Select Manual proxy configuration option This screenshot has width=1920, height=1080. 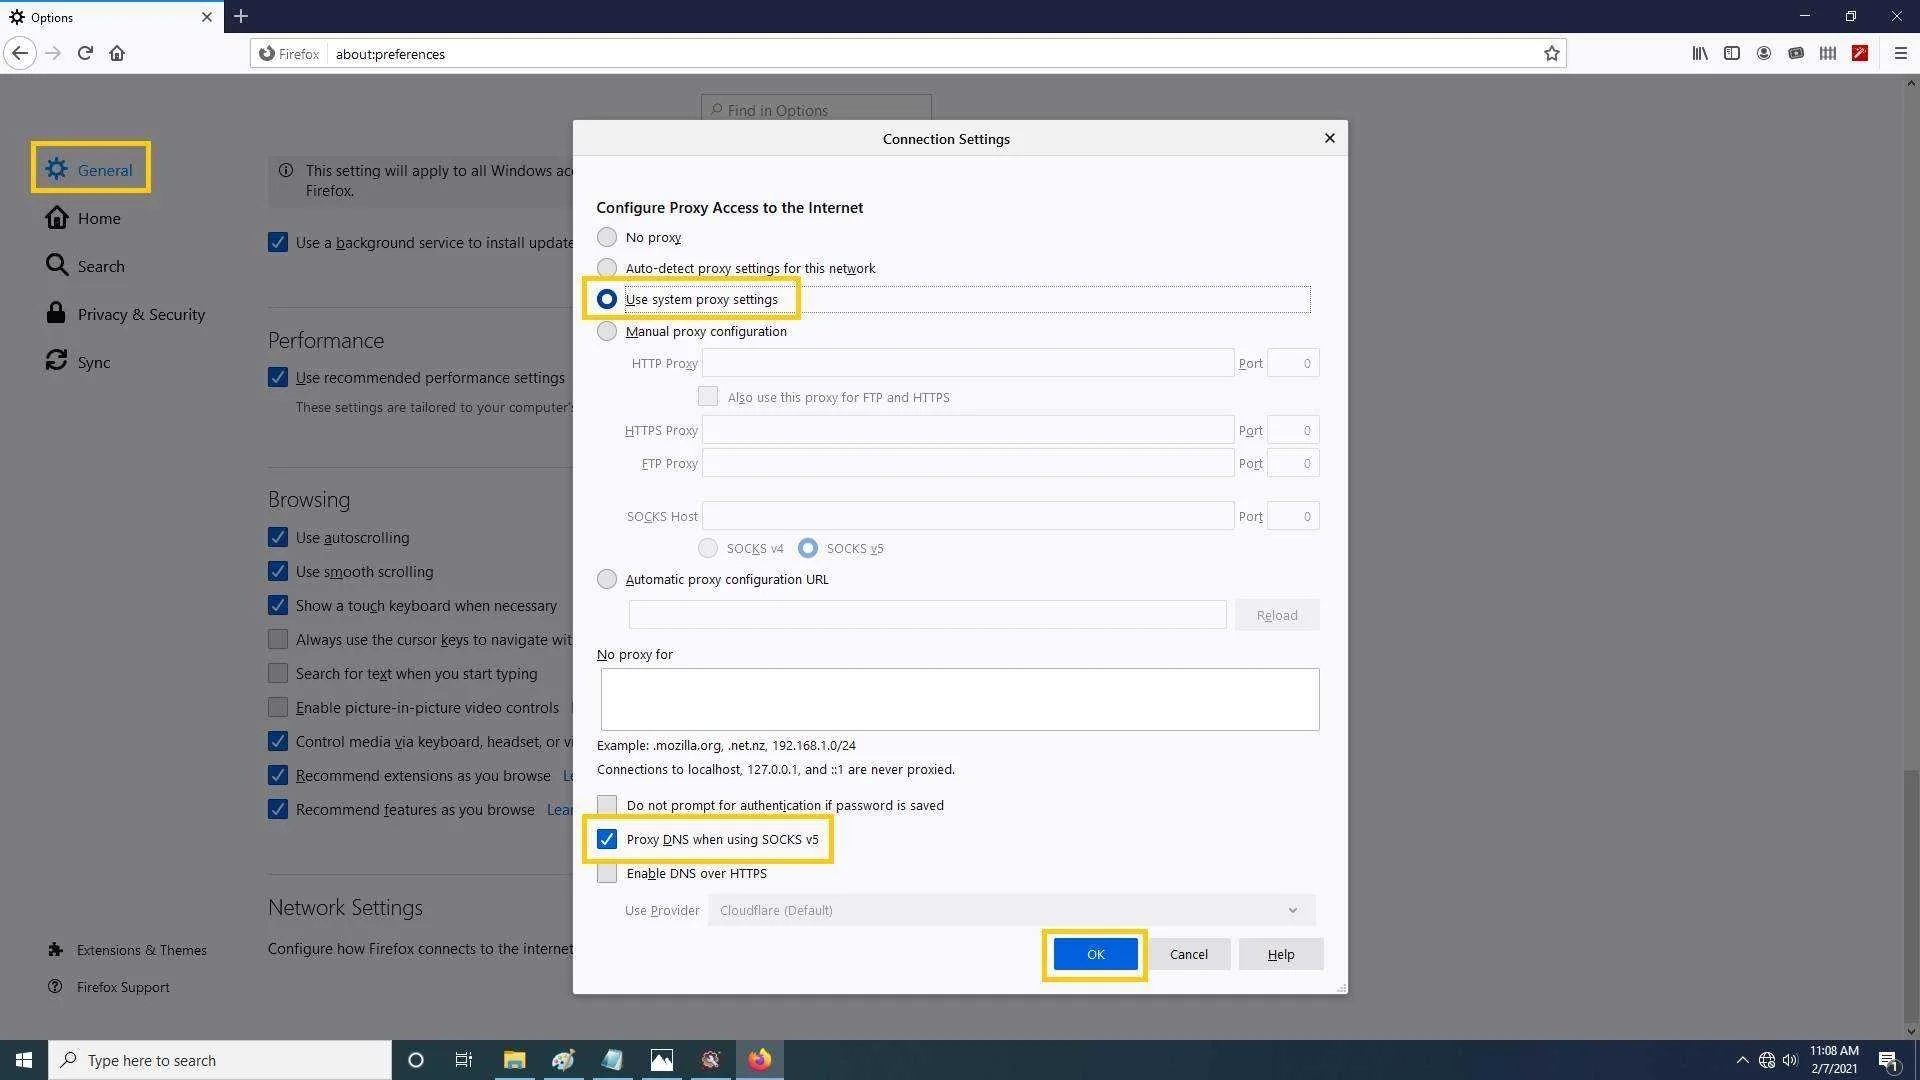606,331
